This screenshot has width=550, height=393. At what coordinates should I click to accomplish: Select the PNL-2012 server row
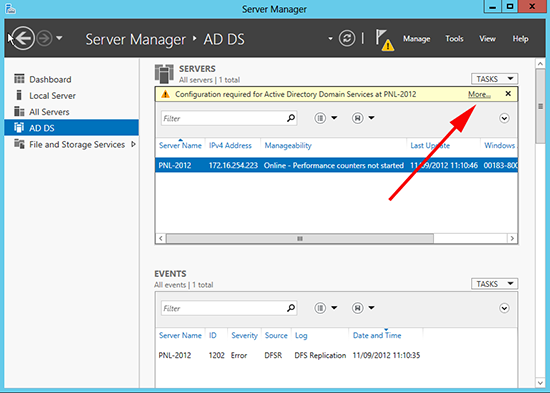[336, 165]
